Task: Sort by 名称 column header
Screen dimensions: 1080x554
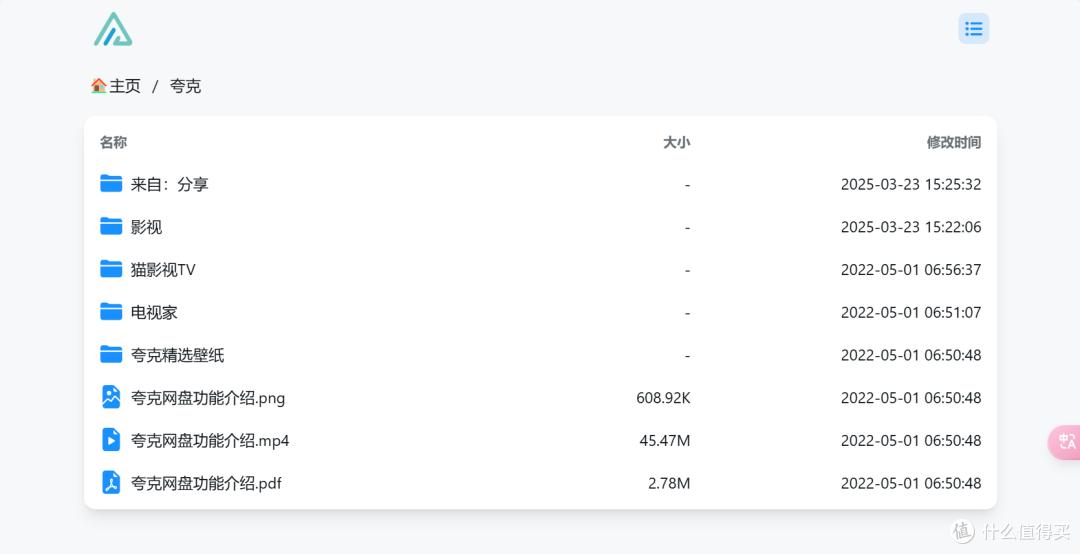Action: pos(113,142)
